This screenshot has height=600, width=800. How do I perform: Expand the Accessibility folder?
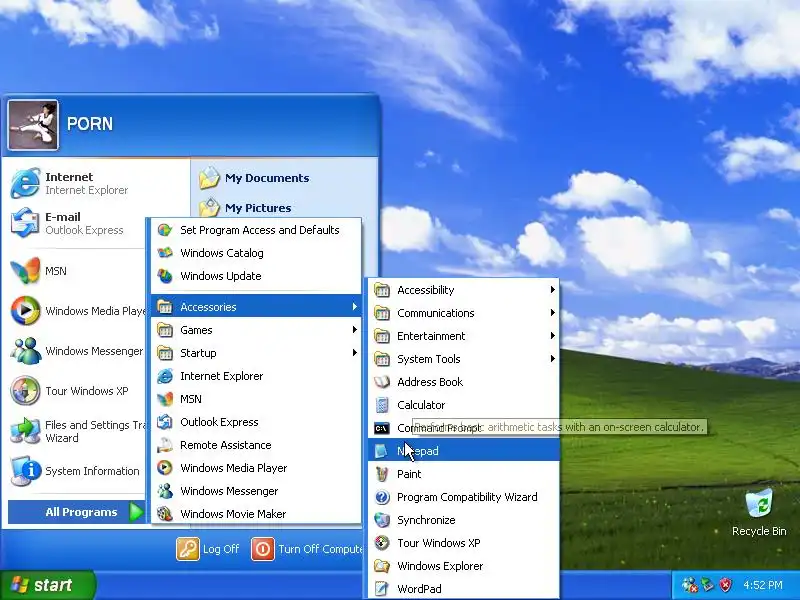463,290
